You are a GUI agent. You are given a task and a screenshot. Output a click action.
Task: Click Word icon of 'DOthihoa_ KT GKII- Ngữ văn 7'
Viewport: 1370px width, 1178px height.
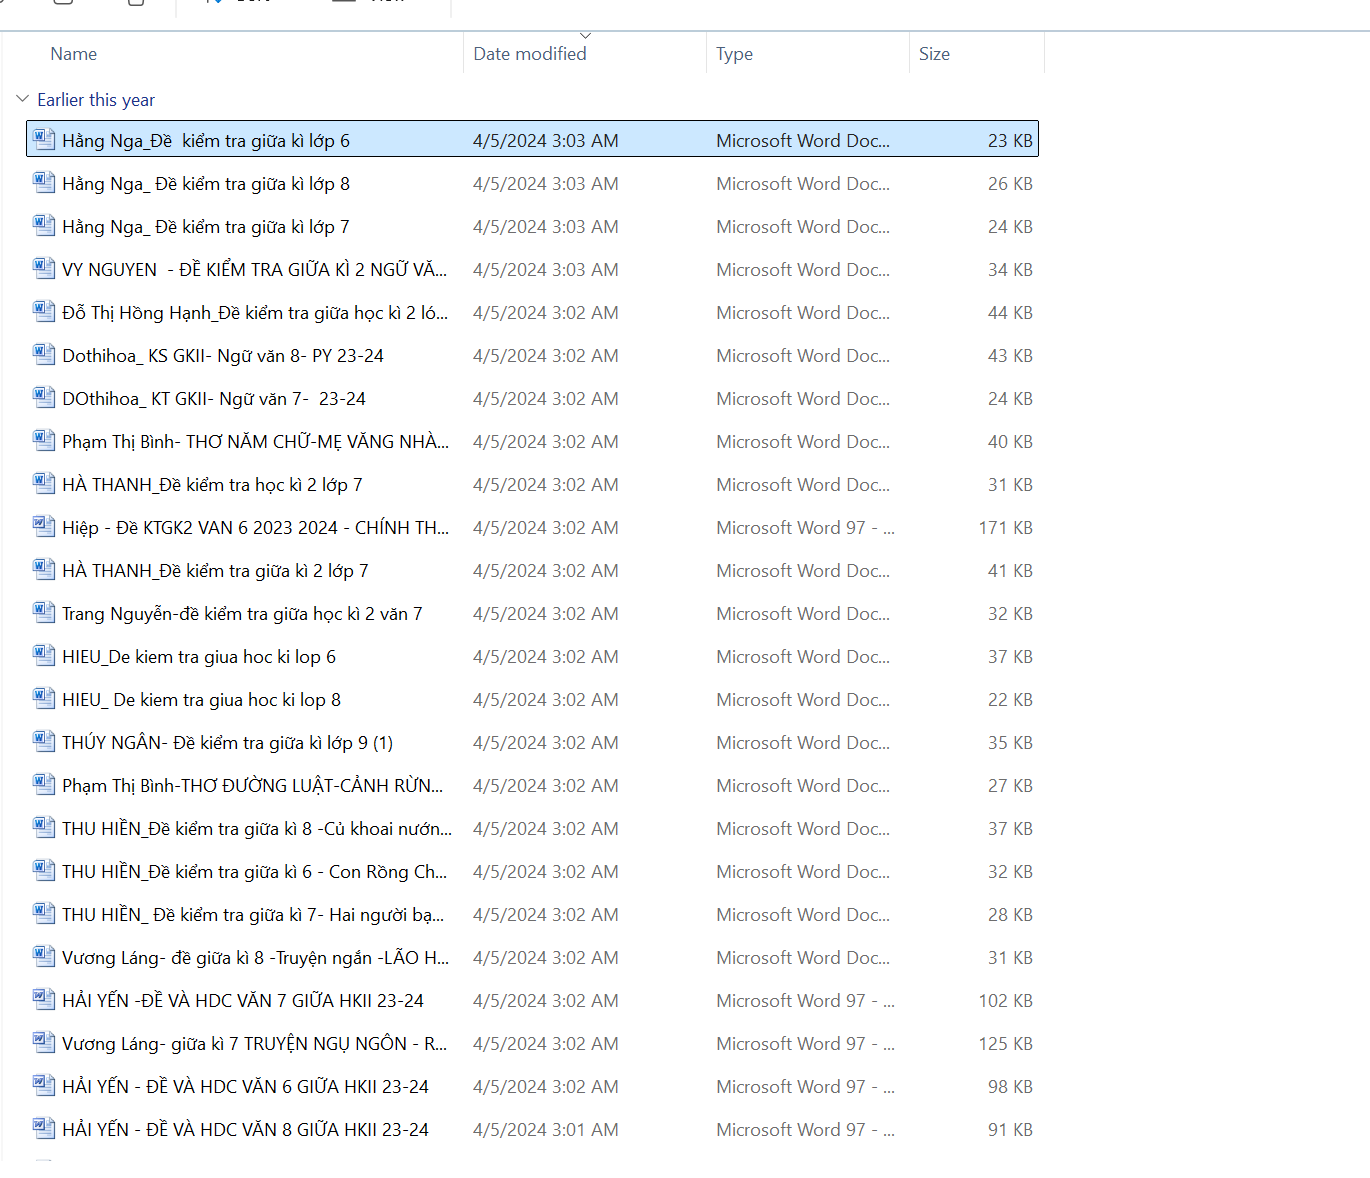pyautogui.click(x=44, y=397)
